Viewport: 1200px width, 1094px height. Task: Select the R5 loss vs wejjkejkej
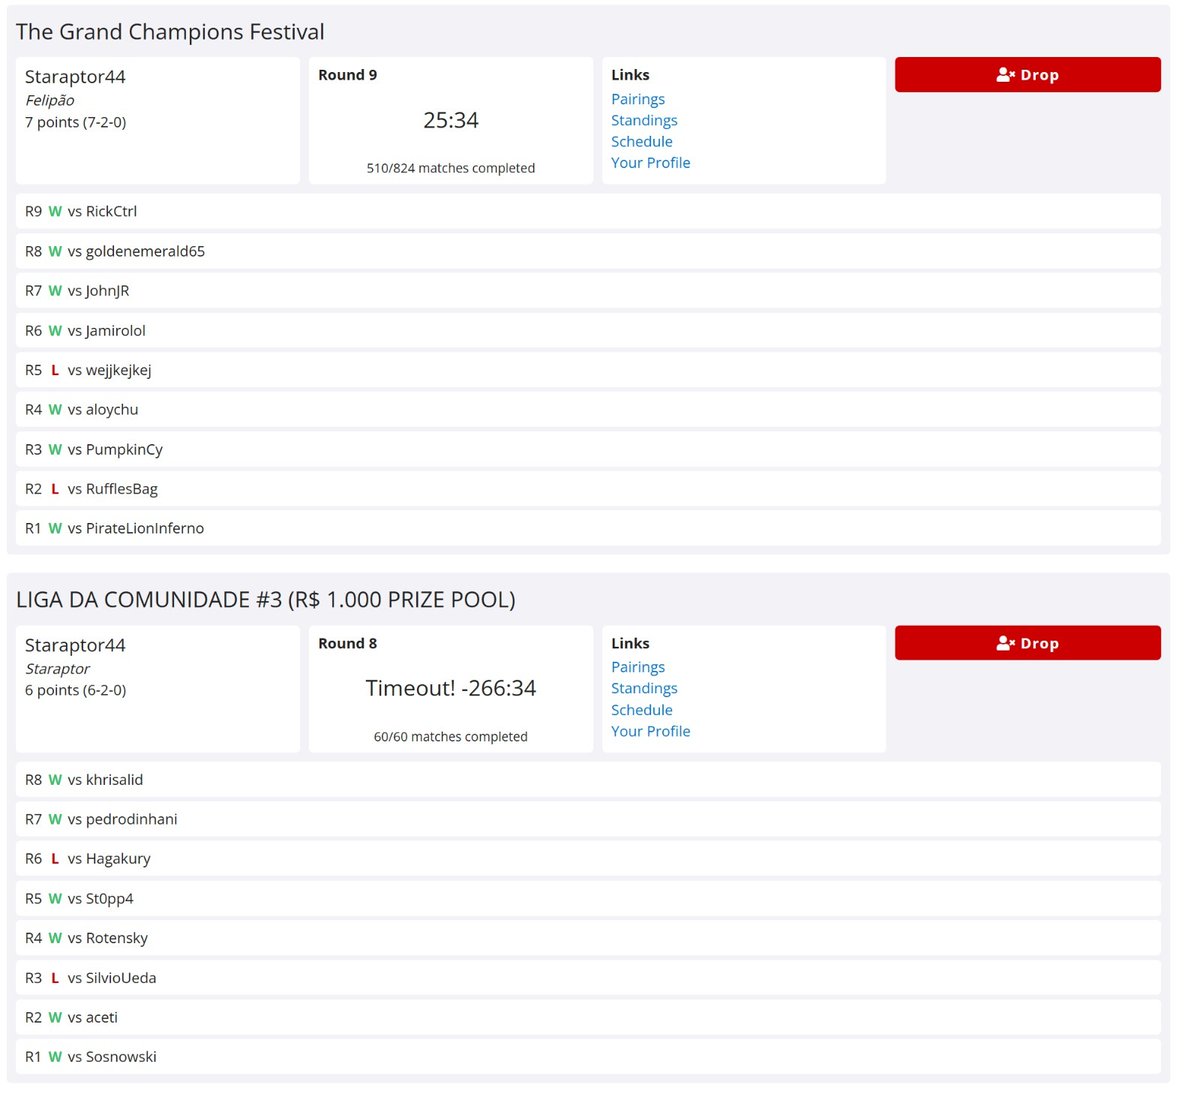click(588, 370)
